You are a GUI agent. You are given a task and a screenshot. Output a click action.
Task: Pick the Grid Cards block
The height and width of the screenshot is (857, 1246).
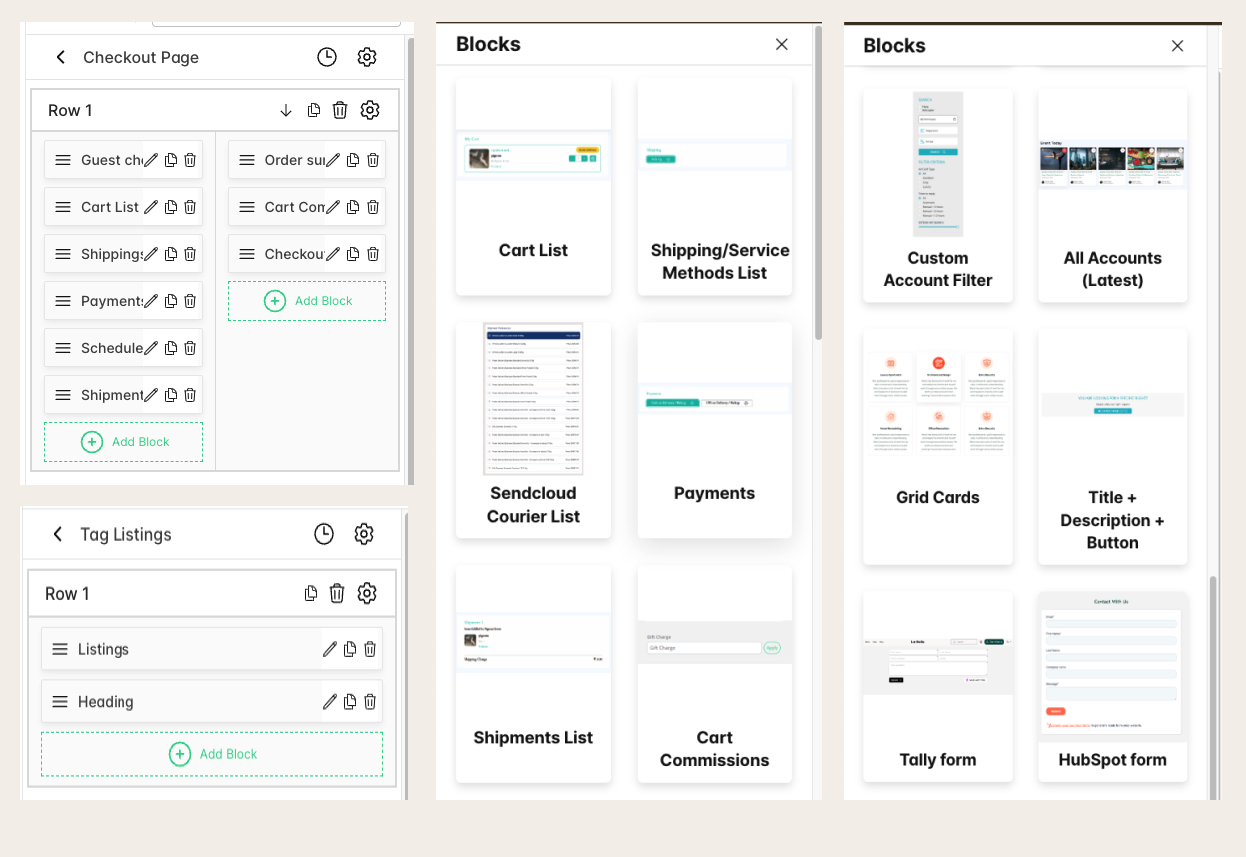coord(937,447)
